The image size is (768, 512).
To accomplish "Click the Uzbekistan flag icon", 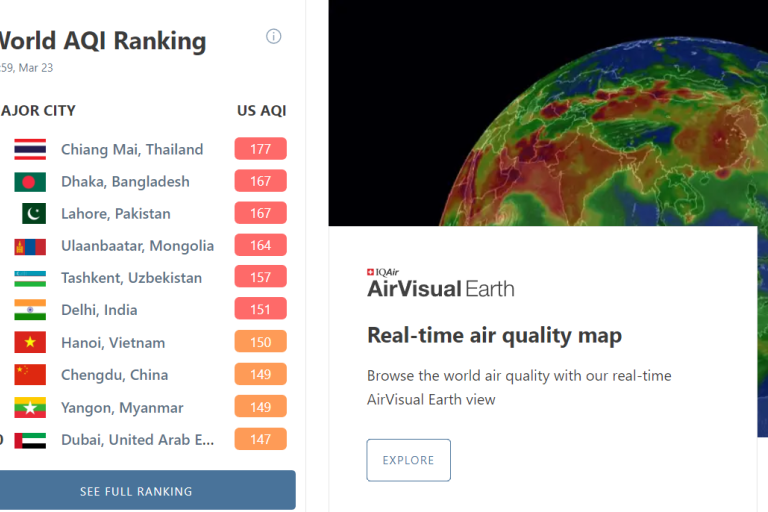I will tap(30, 278).
